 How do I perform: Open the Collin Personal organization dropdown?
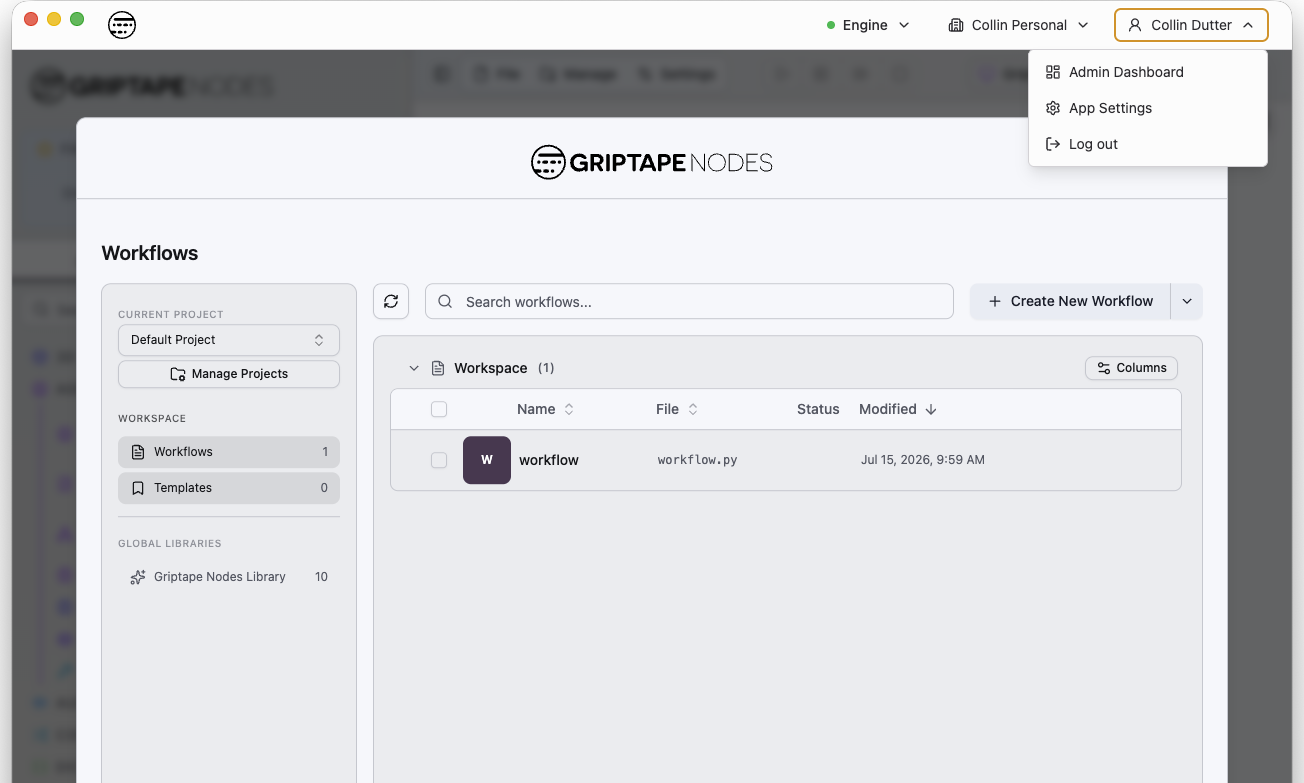coord(1018,25)
